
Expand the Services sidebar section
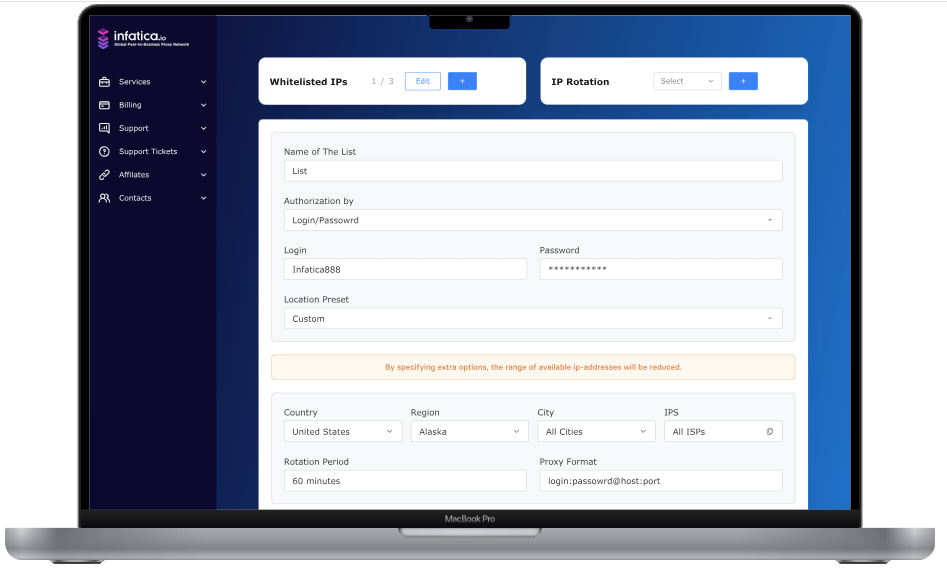click(204, 81)
